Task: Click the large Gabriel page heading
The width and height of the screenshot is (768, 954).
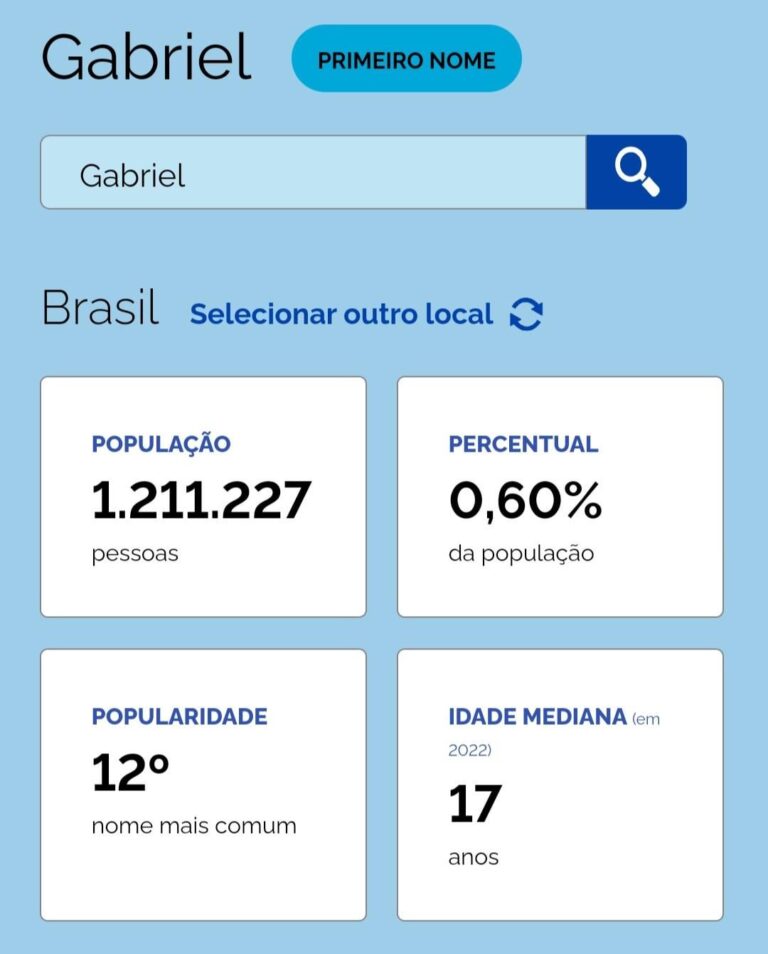Action: [146, 57]
